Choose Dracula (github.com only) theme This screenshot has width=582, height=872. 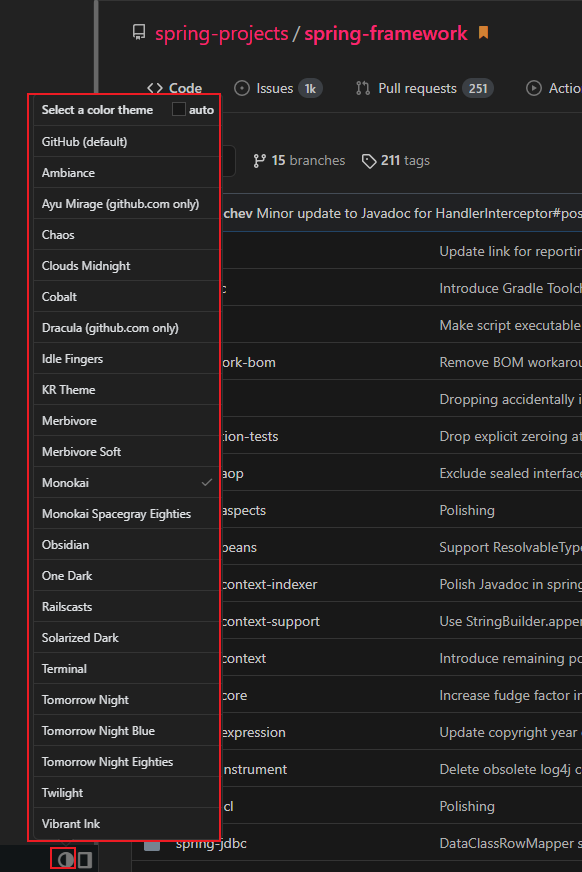coord(126,328)
